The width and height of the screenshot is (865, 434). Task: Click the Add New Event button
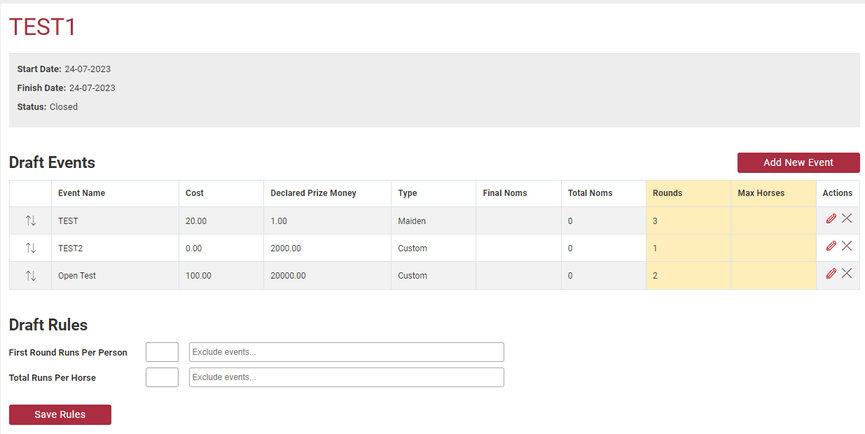point(798,162)
